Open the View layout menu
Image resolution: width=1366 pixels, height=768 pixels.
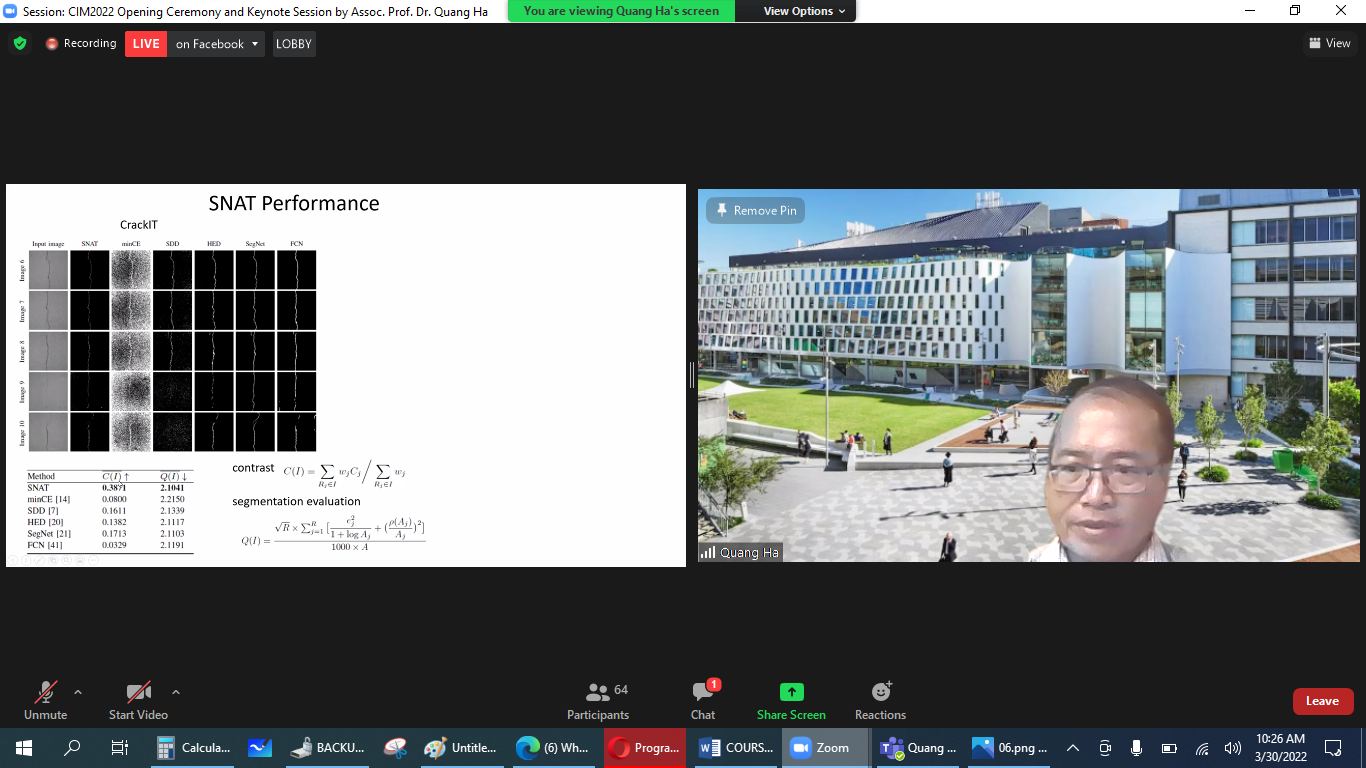coord(1329,43)
